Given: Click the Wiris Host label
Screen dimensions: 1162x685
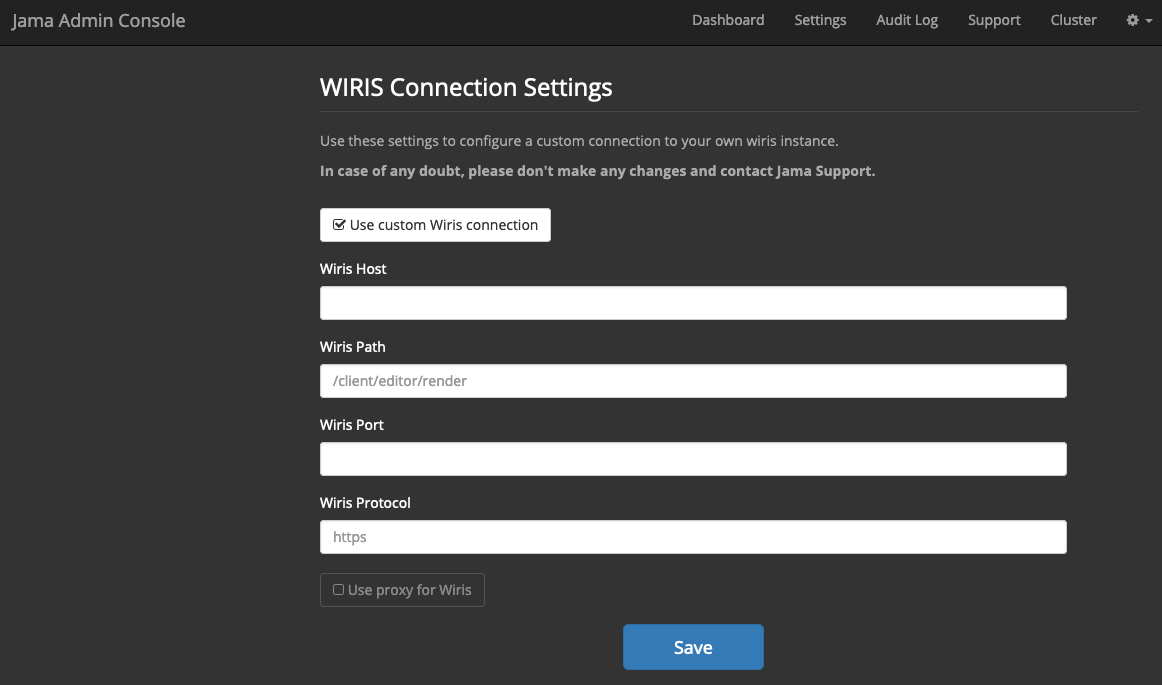Looking at the screenshot, I should click(x=353, y=269).
